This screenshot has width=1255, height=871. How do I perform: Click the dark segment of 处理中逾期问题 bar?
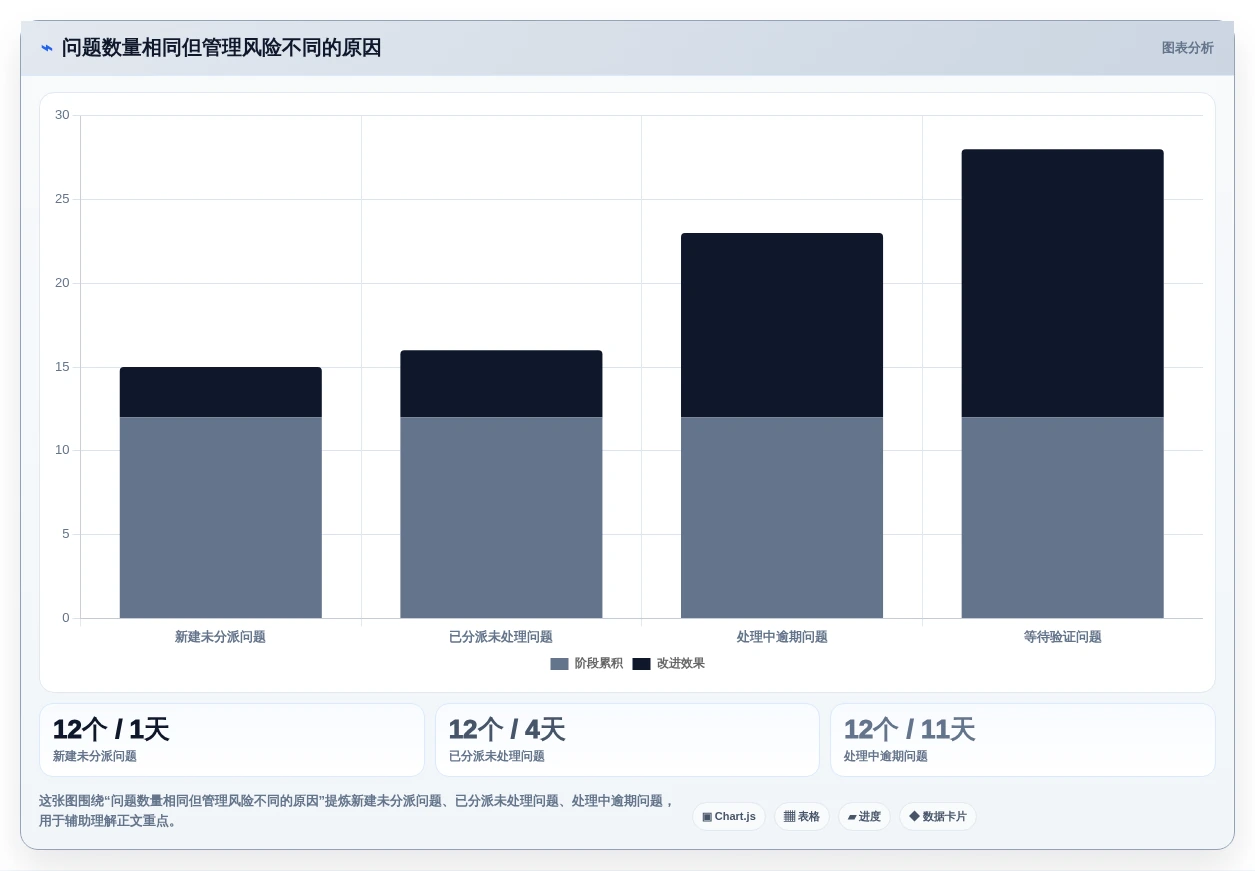coord(782,325)
